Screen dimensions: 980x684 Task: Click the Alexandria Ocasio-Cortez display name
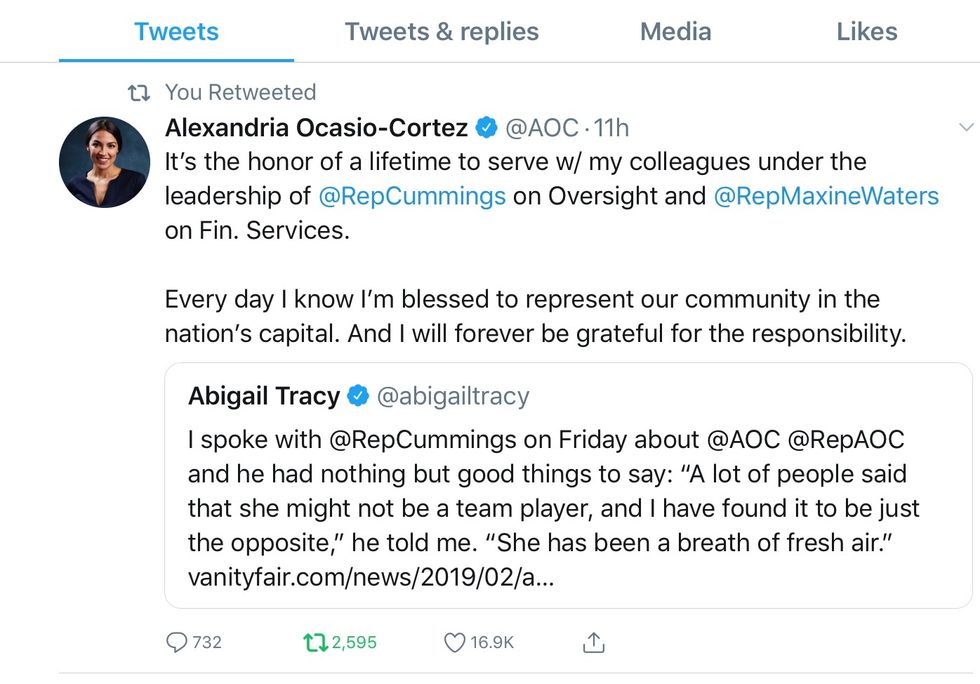[x=316, y=128]
